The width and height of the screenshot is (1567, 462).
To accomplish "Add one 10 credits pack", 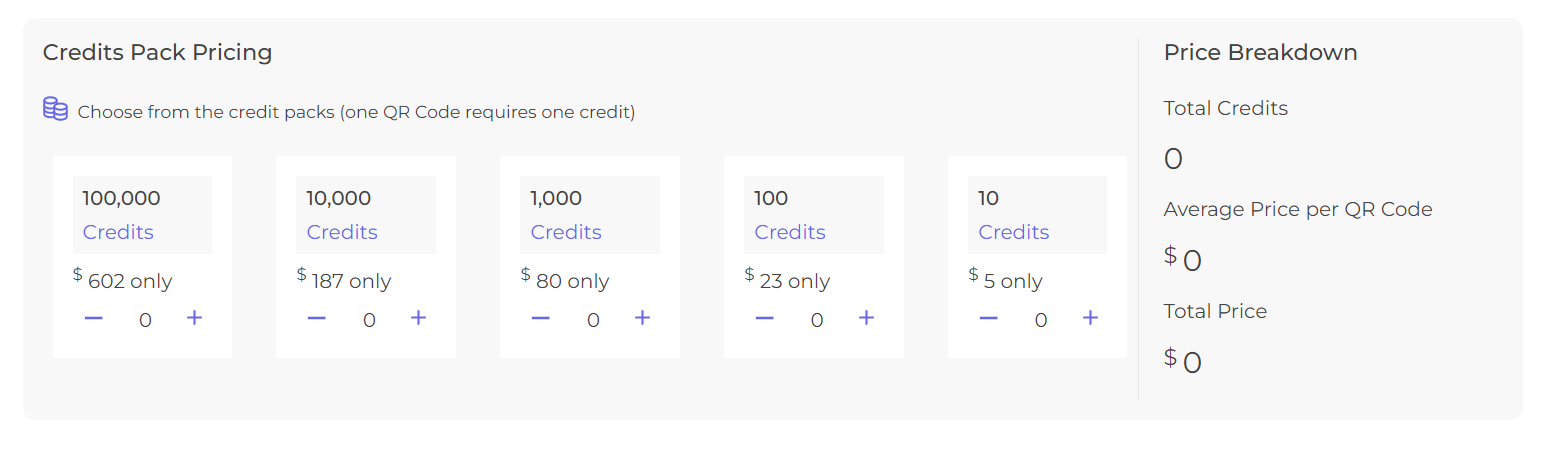I will pos(1090,318).
